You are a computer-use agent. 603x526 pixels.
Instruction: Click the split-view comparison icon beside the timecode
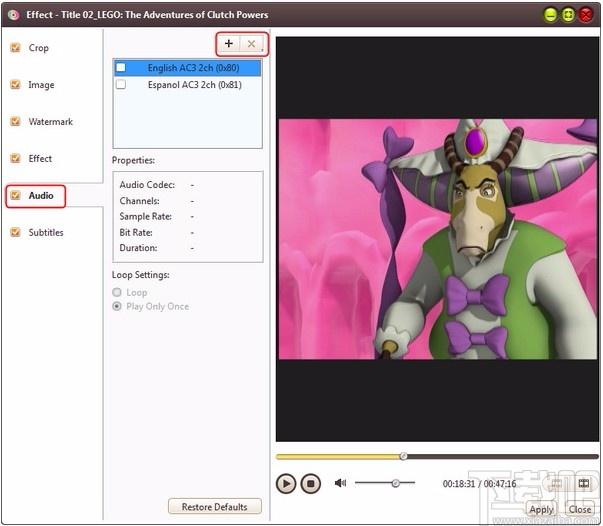click(584, 483)
